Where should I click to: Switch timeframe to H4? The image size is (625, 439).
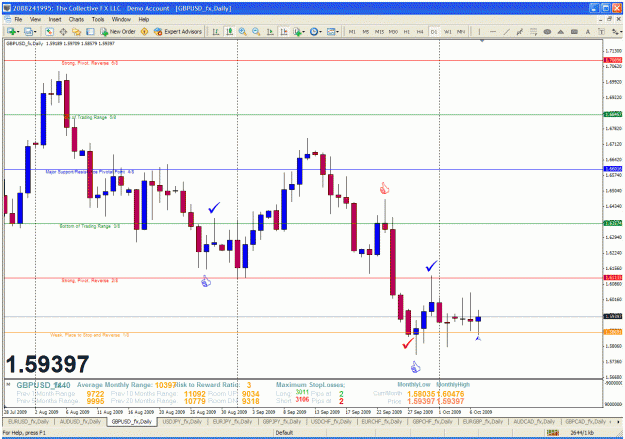pos(420,31)
